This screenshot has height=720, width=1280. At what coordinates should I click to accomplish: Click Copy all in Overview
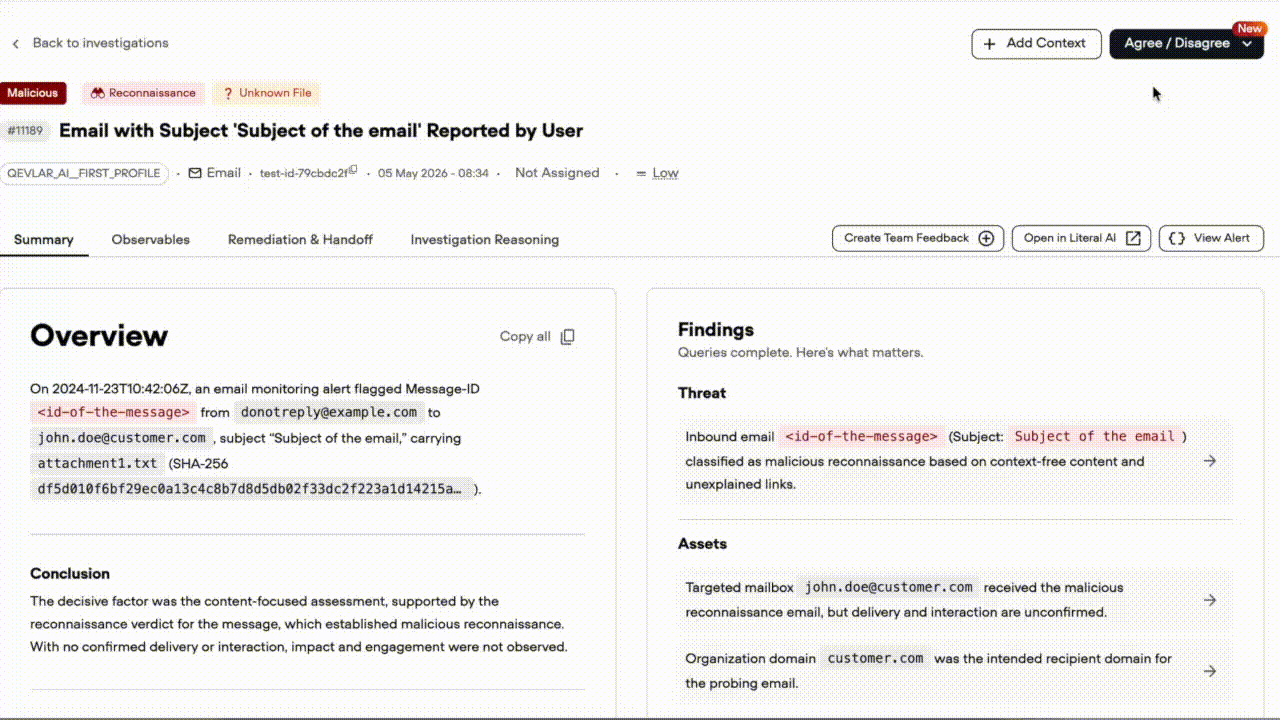pyautogui.click(x=537, y=337)
